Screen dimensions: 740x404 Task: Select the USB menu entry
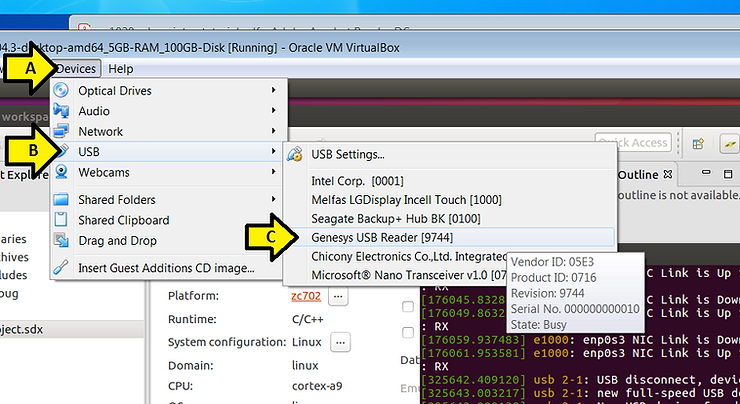click(x=168, y=152)
